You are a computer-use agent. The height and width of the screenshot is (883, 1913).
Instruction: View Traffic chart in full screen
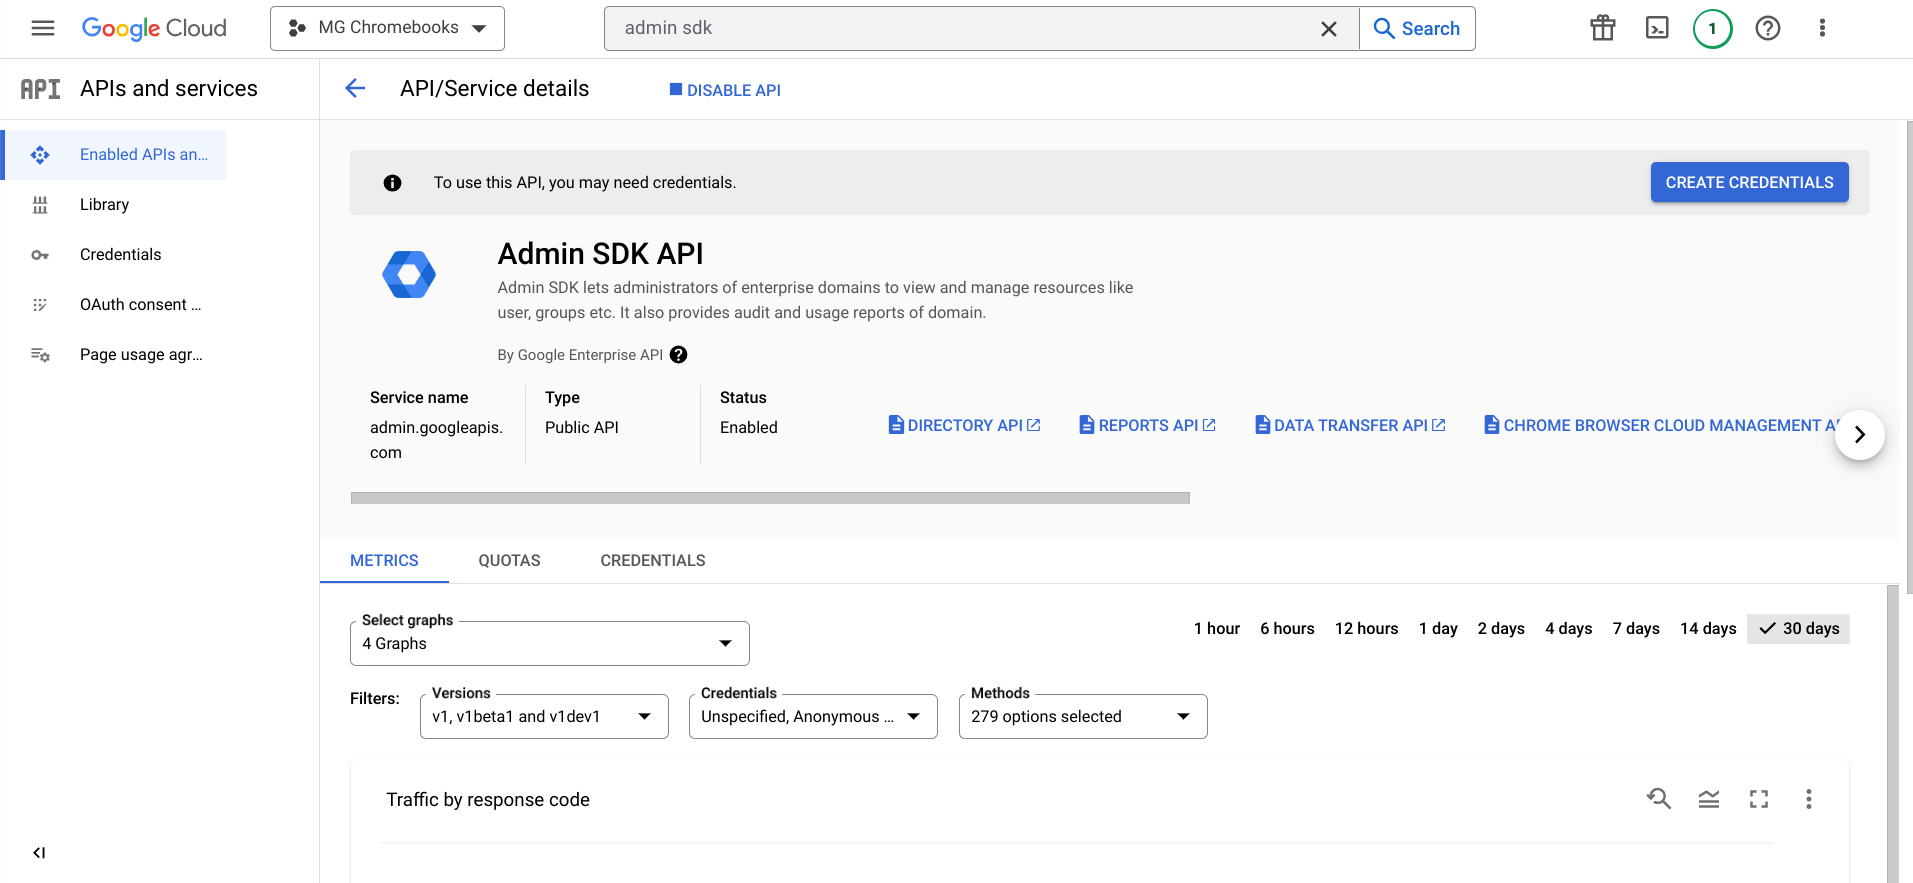pos(1759,799)
